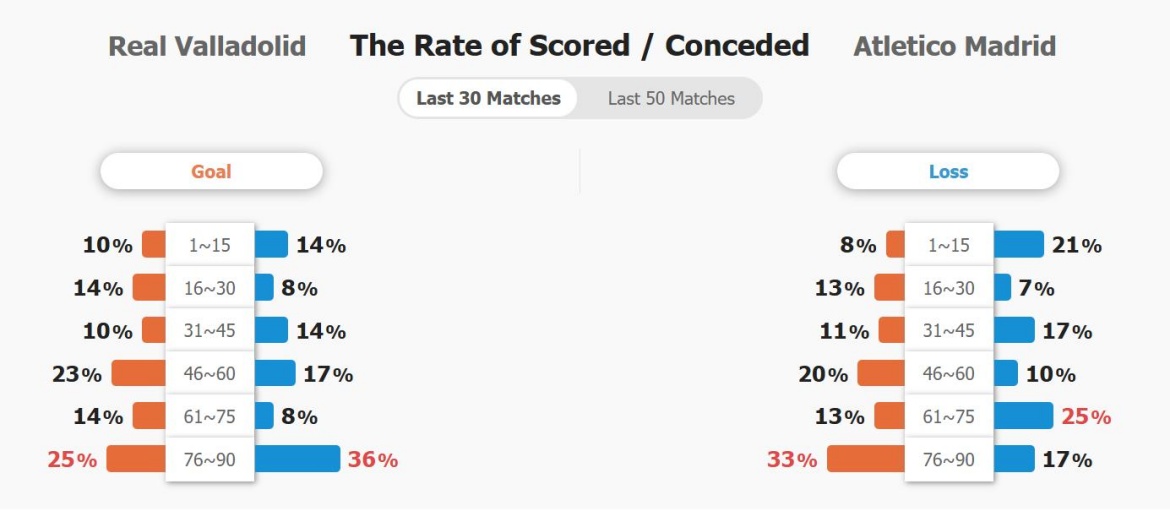Image resolution: width=1170 pixels, height=511 pixels.
Task: Select the Loss pill button
Action: pyautogui.click(x=948, y=172)
